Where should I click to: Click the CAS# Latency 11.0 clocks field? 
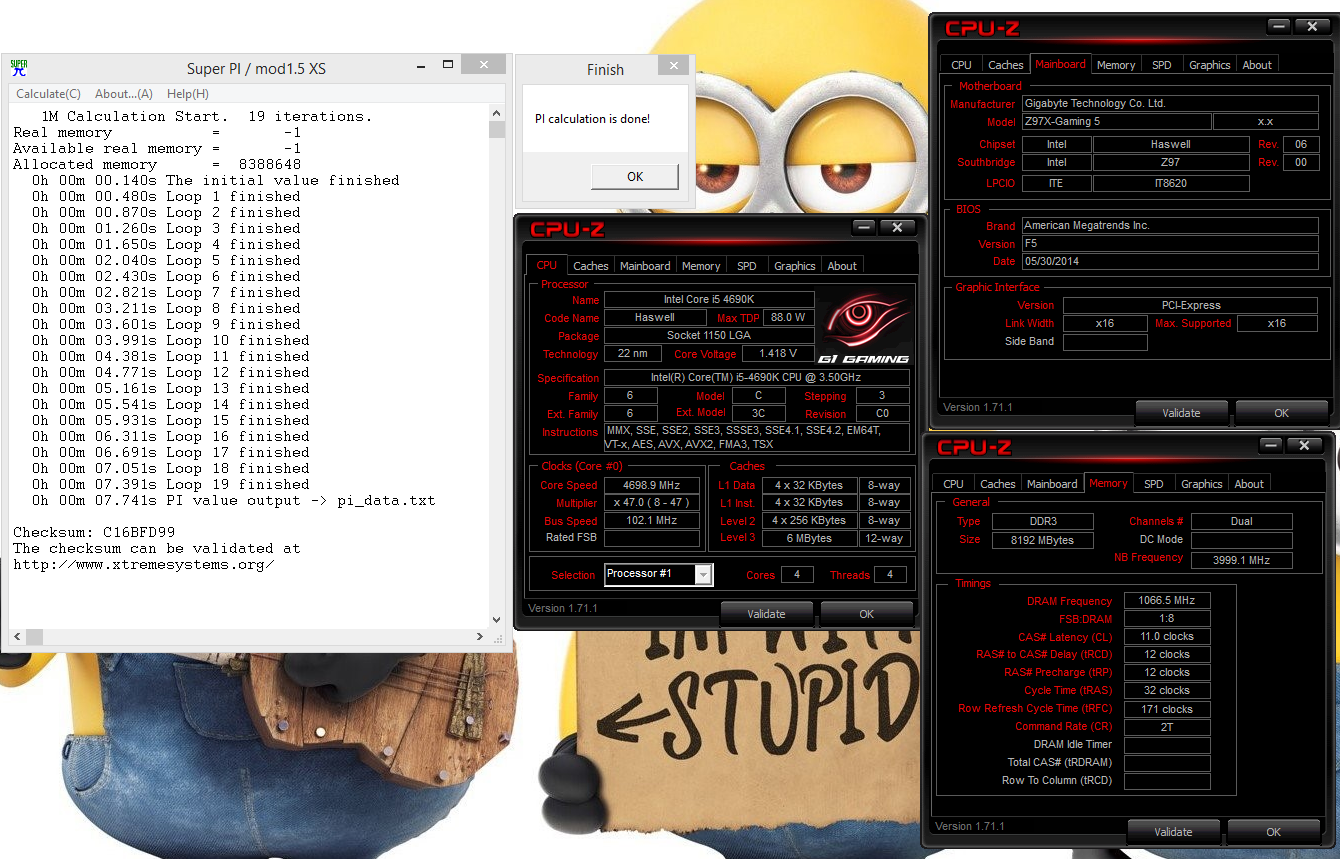(1167, 637)
